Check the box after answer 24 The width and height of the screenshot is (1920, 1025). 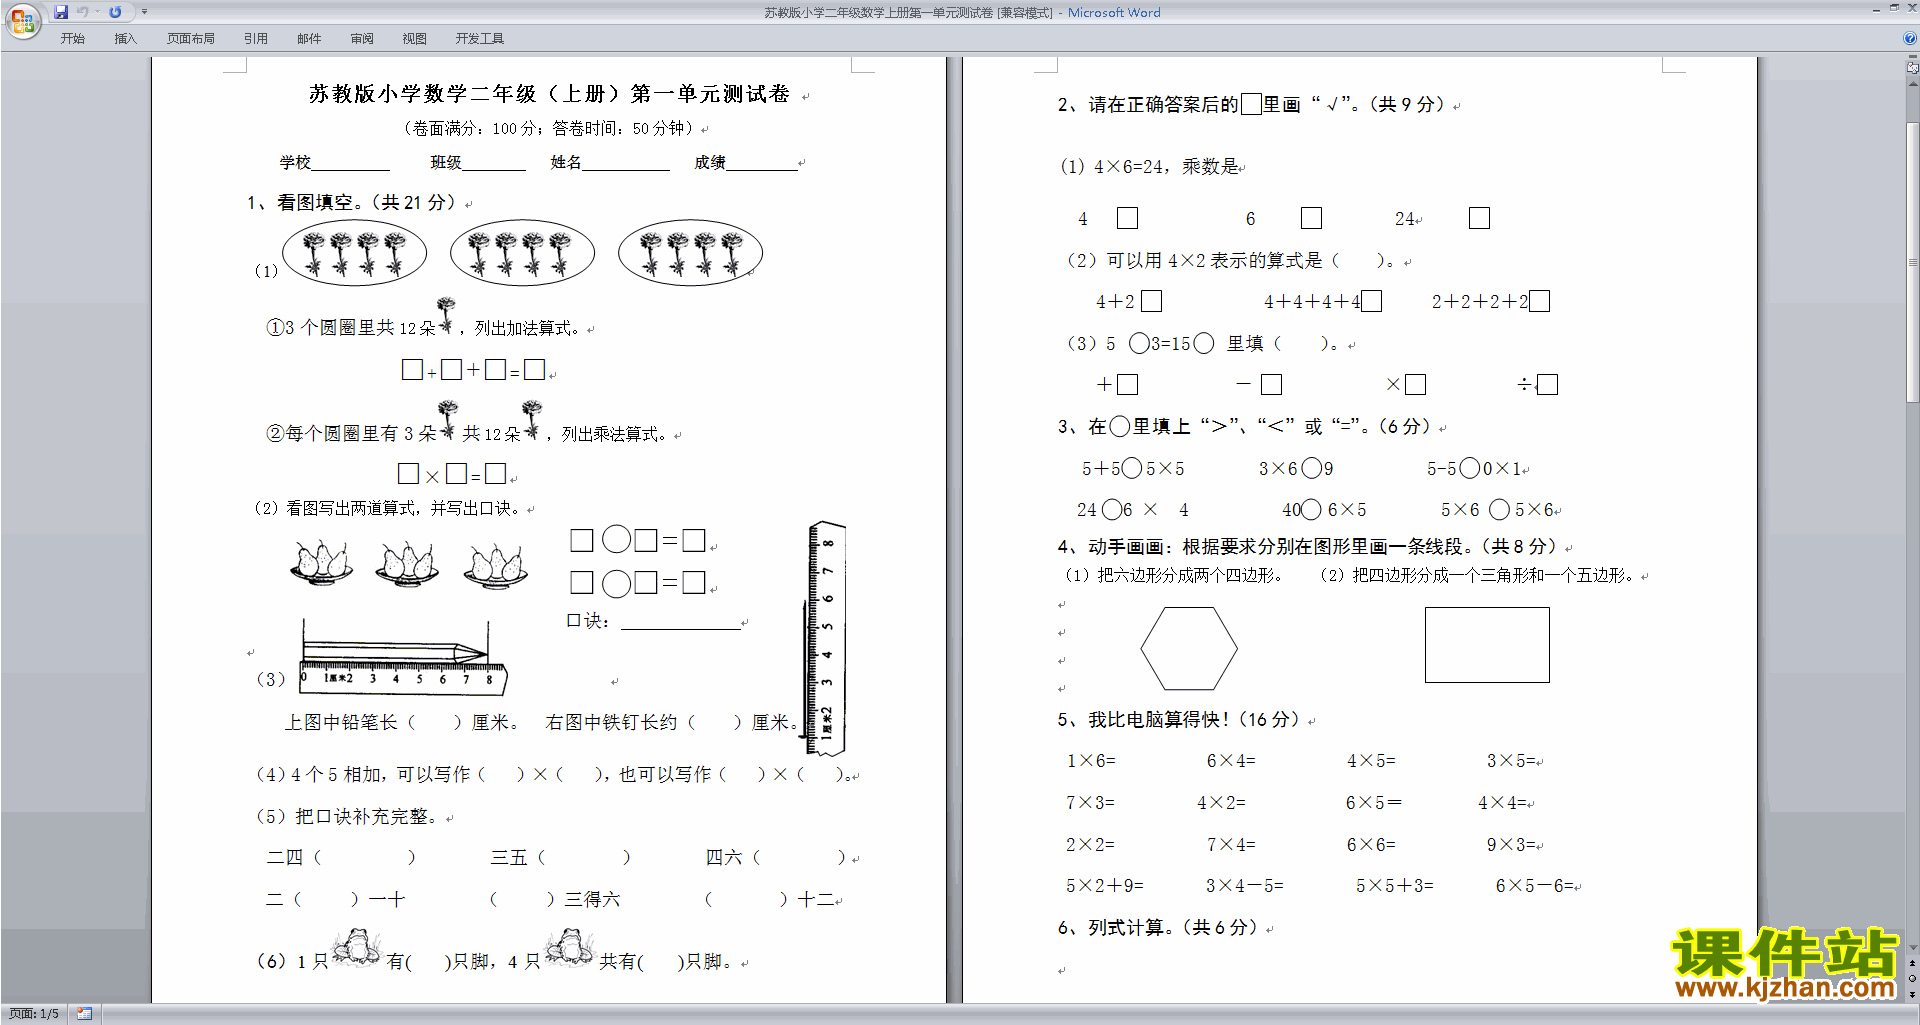[1479, 218]
